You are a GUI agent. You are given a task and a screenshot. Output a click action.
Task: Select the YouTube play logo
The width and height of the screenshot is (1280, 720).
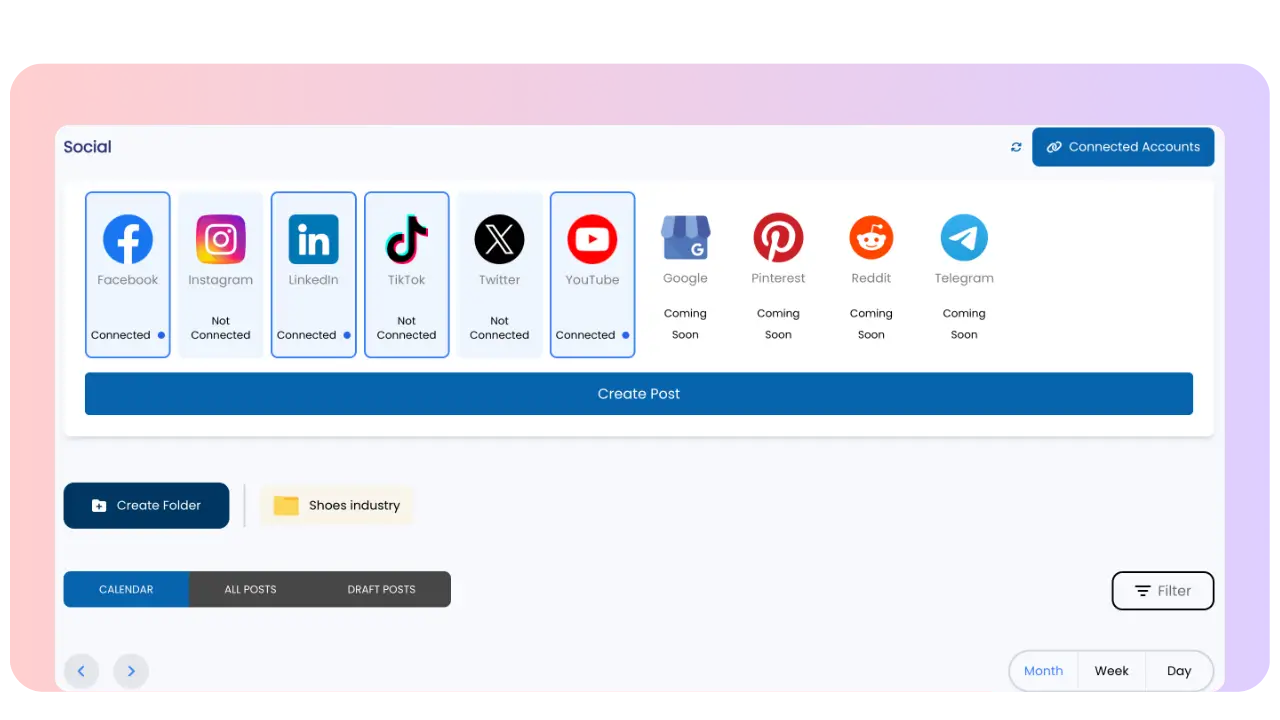tap(592, 239)
